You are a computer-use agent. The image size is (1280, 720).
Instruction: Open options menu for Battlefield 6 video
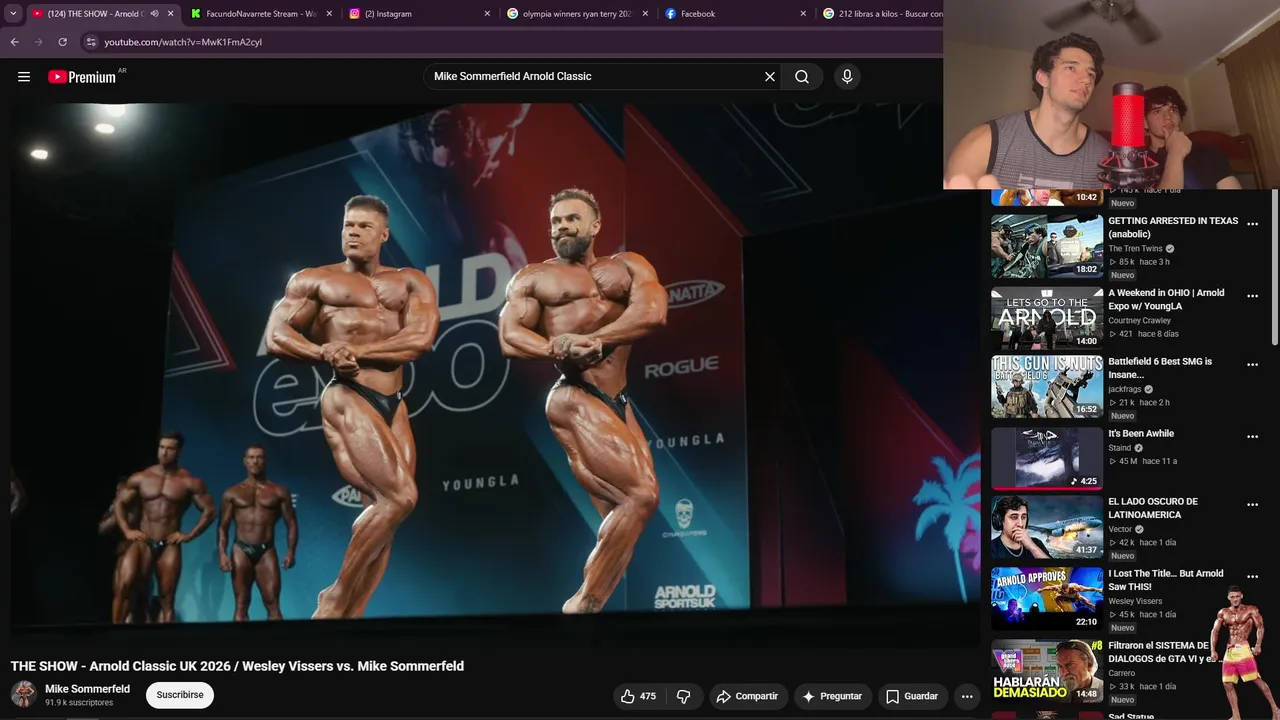coord(1252,365)
